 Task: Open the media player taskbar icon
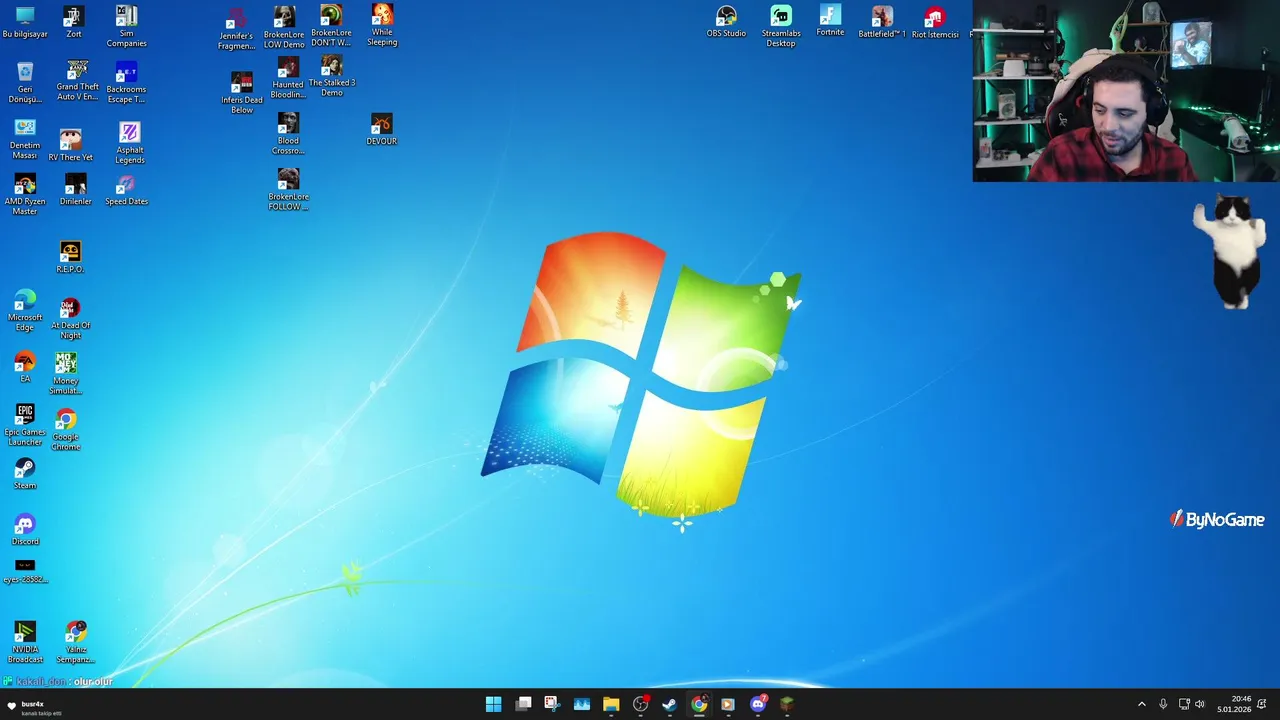[x=728, y=704]
